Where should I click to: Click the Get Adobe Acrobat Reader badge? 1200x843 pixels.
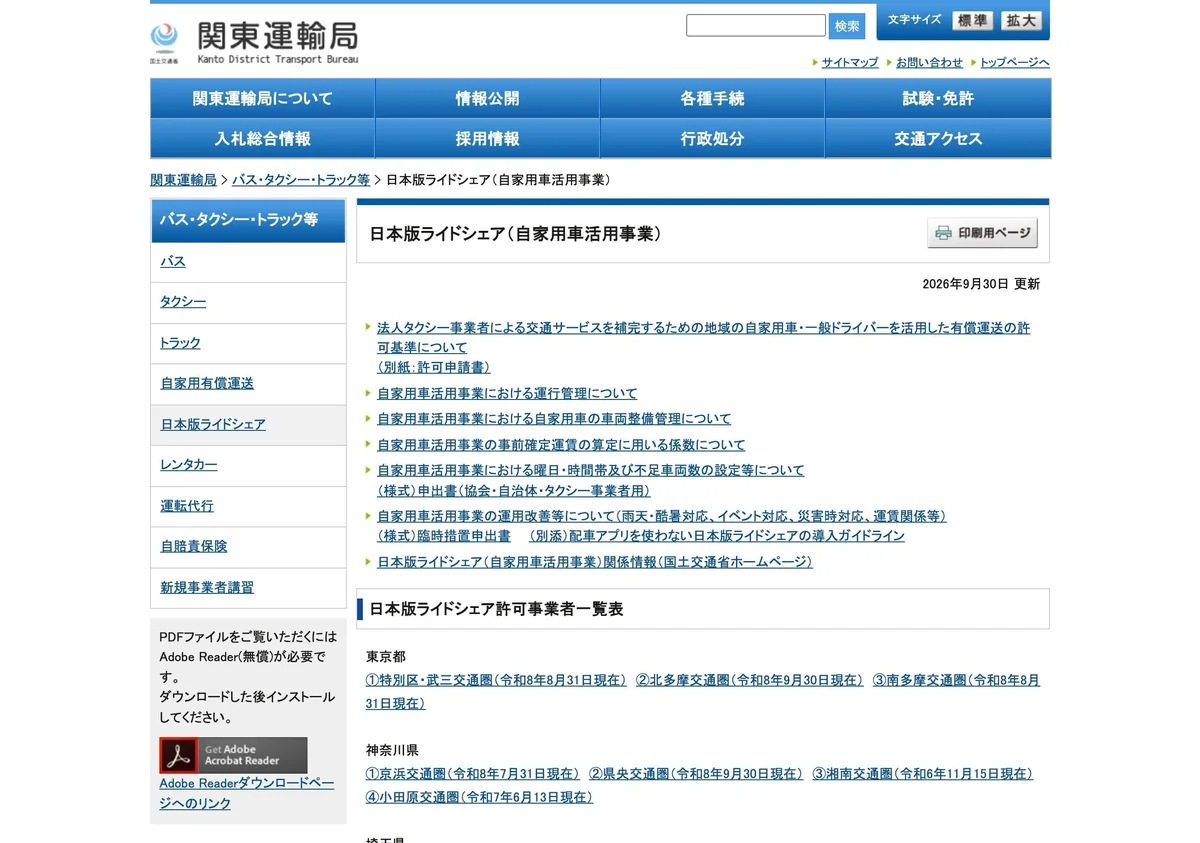(233, 755)
